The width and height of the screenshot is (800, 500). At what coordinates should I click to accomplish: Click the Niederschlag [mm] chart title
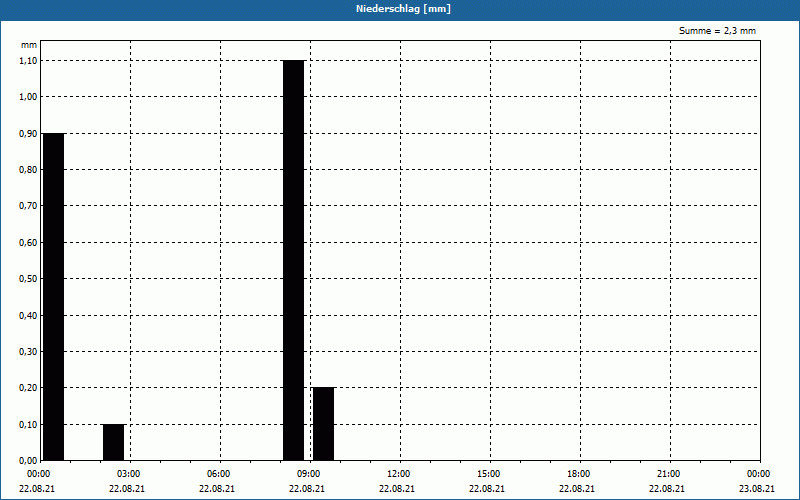click(x=403, y=9)
